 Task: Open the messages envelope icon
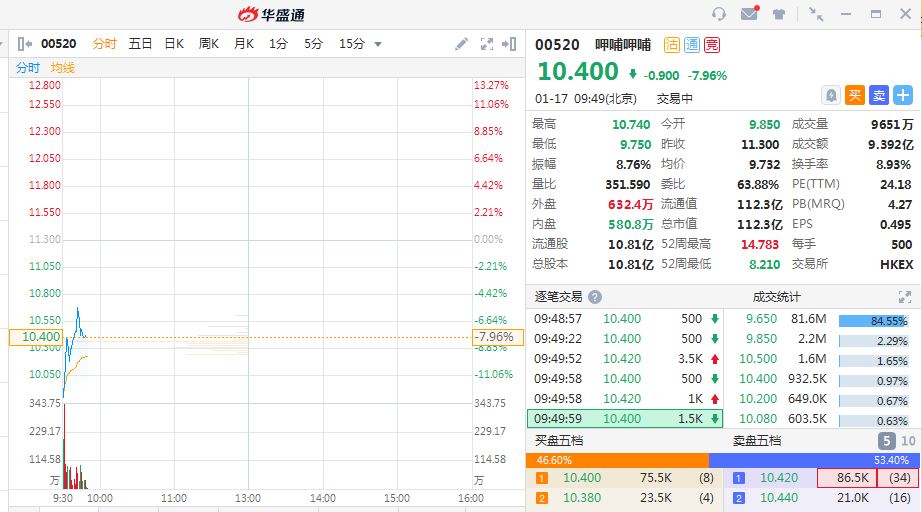click(749, 14)
